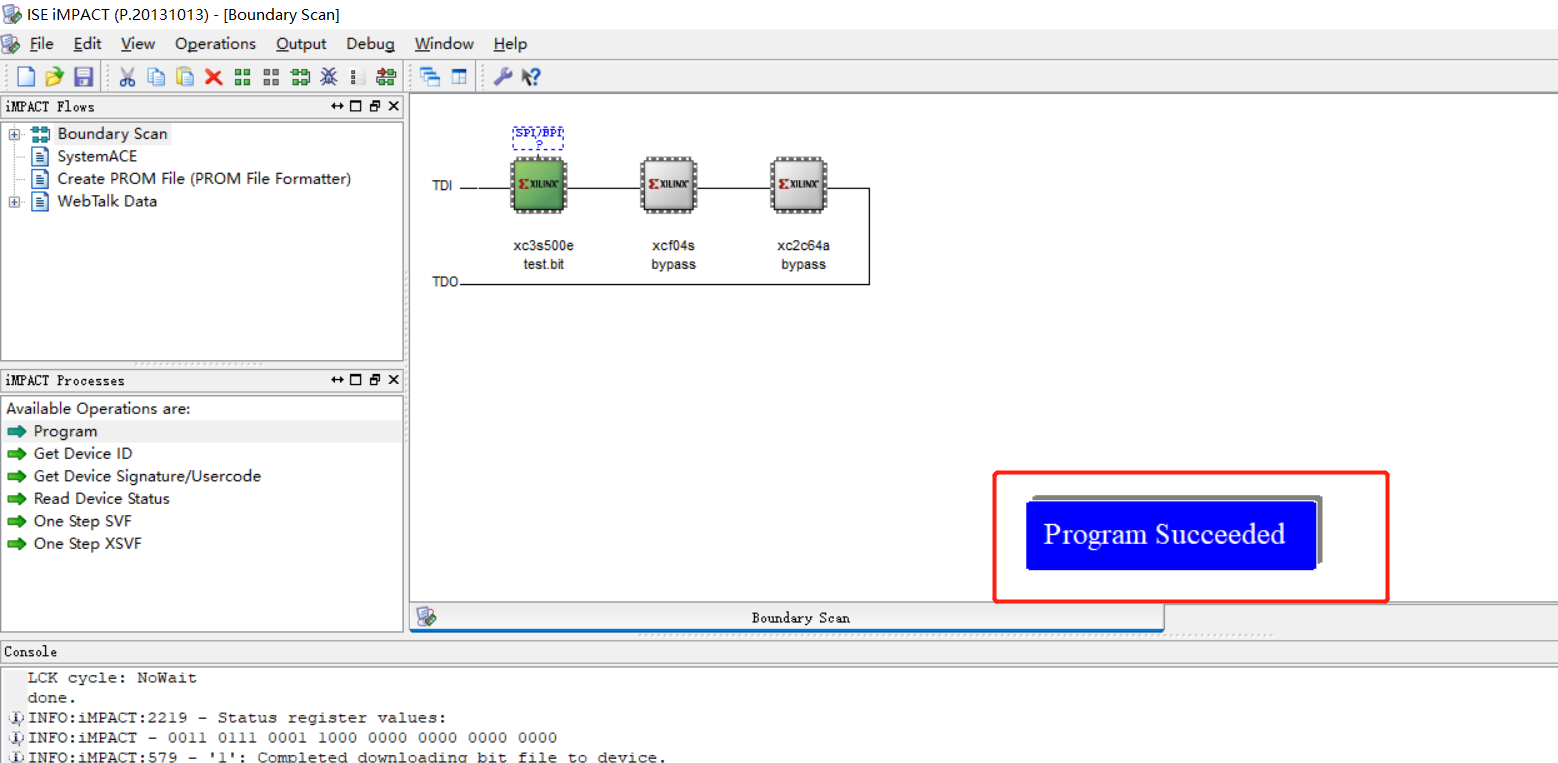Activate the What's This help cursor icon
Image resolution: width=1558 pixels, height=763 pixels.
tap(531, 77)
